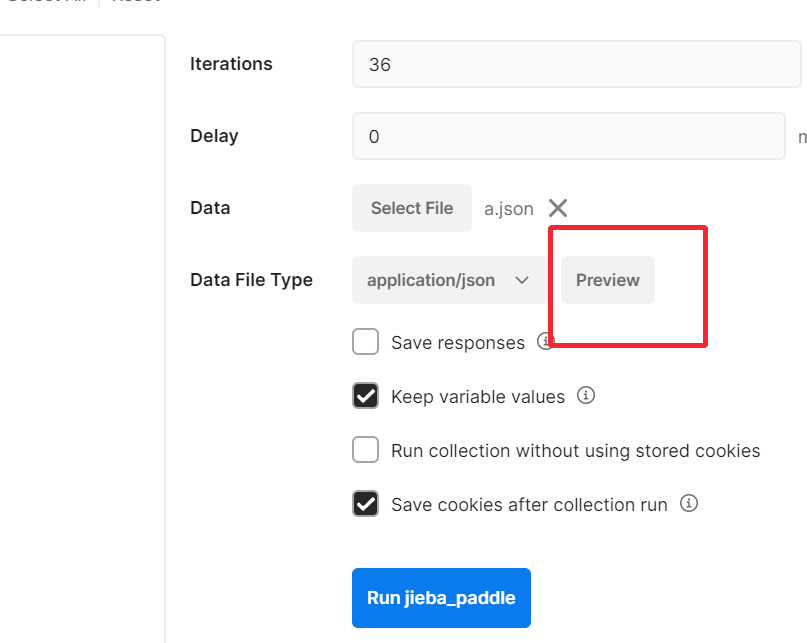807x643 pixels.
Task: Click the a.json file name
Action: [x=508, y=209]
